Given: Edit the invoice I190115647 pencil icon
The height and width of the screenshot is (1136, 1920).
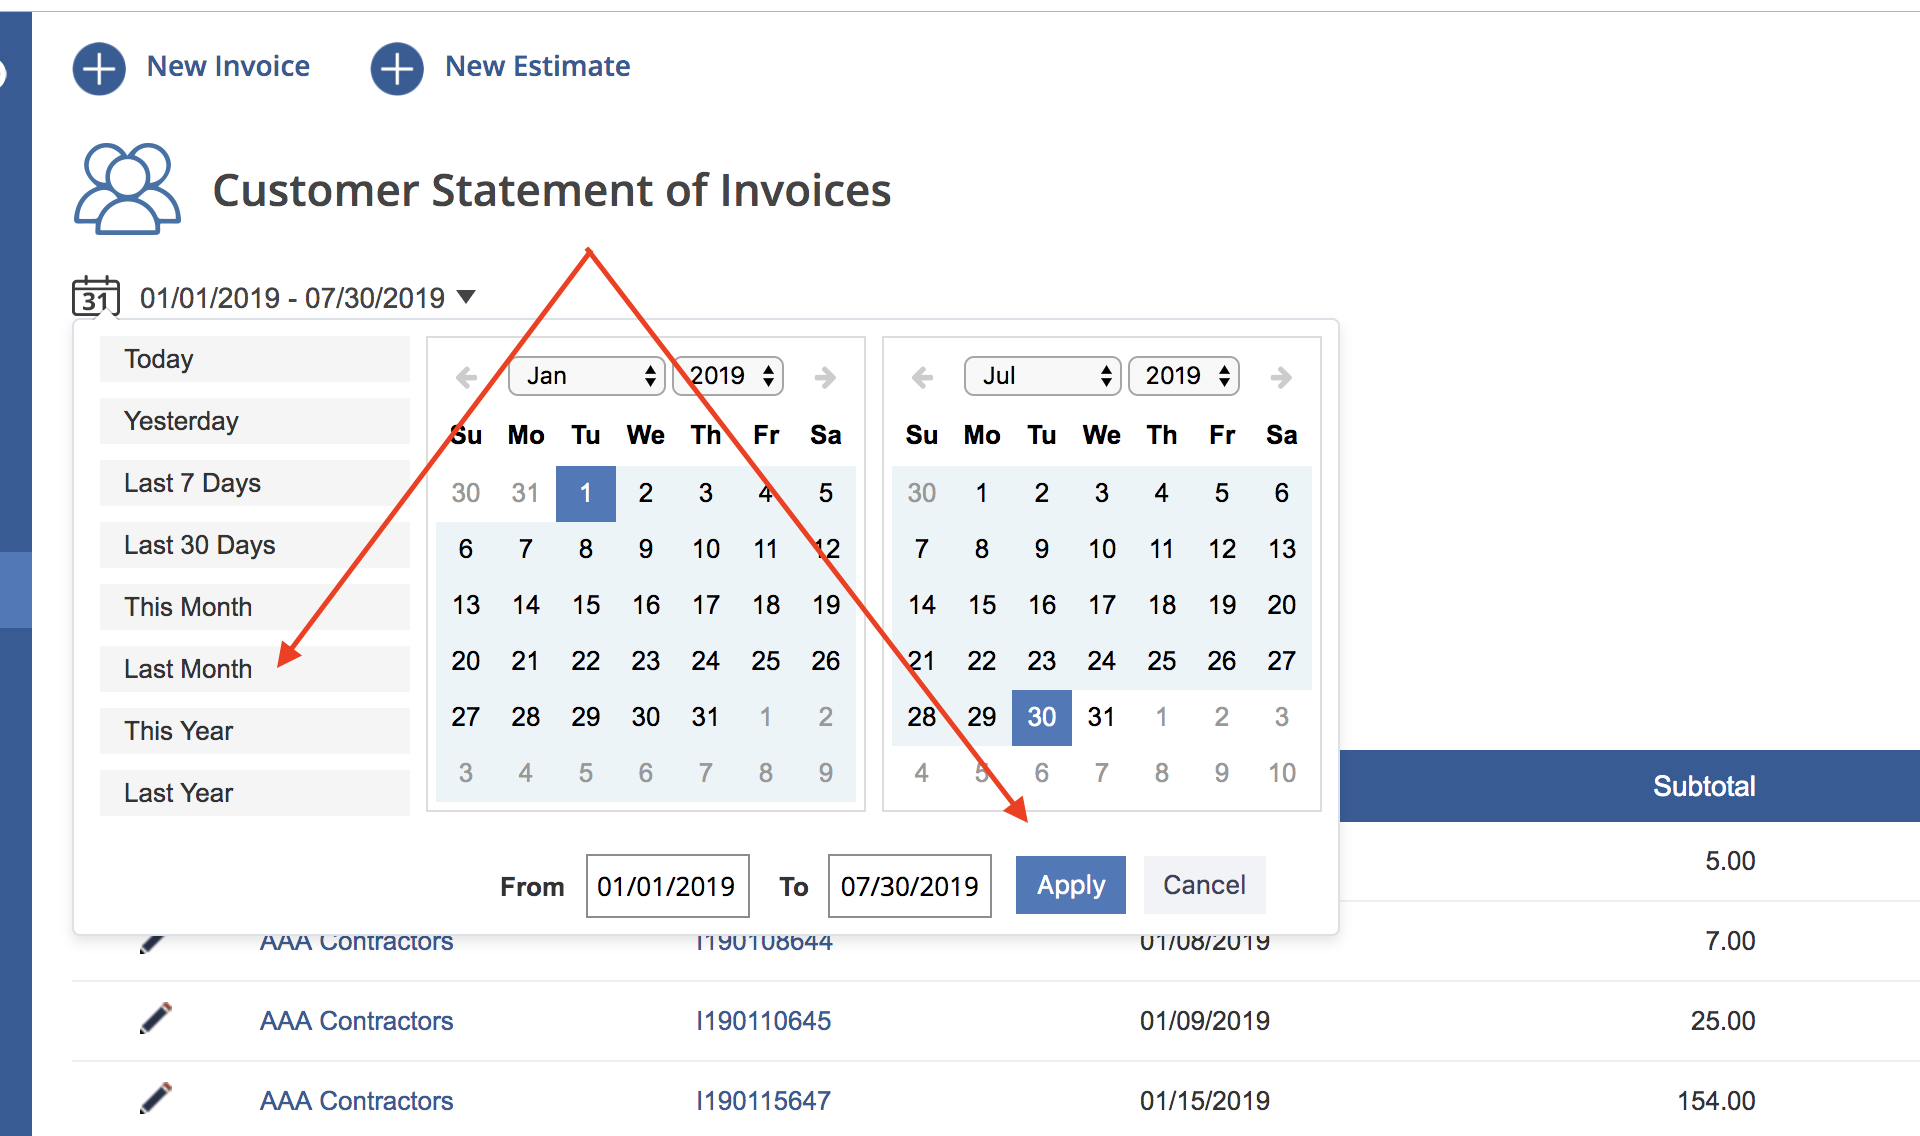Looking at the screenshot, I should 155,1098.
